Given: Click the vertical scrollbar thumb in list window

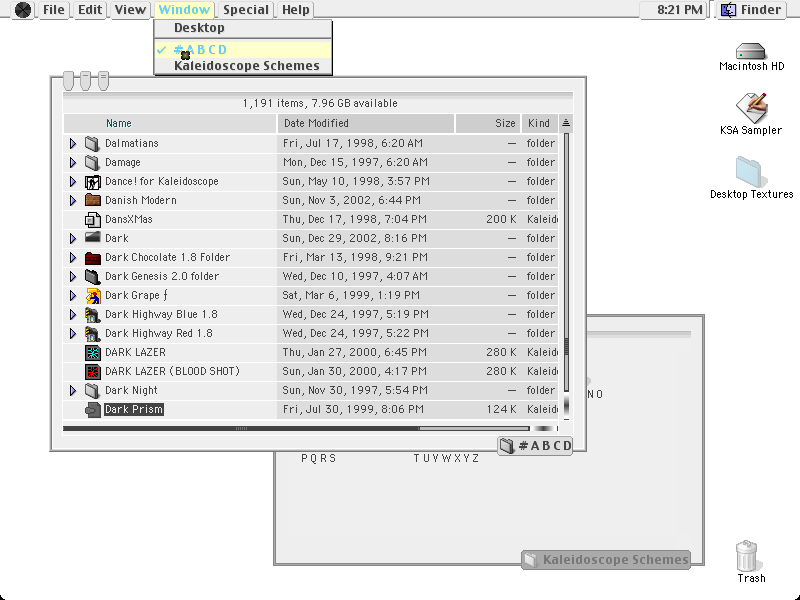Looking at the screenshot, I should [x=566, y=347].
